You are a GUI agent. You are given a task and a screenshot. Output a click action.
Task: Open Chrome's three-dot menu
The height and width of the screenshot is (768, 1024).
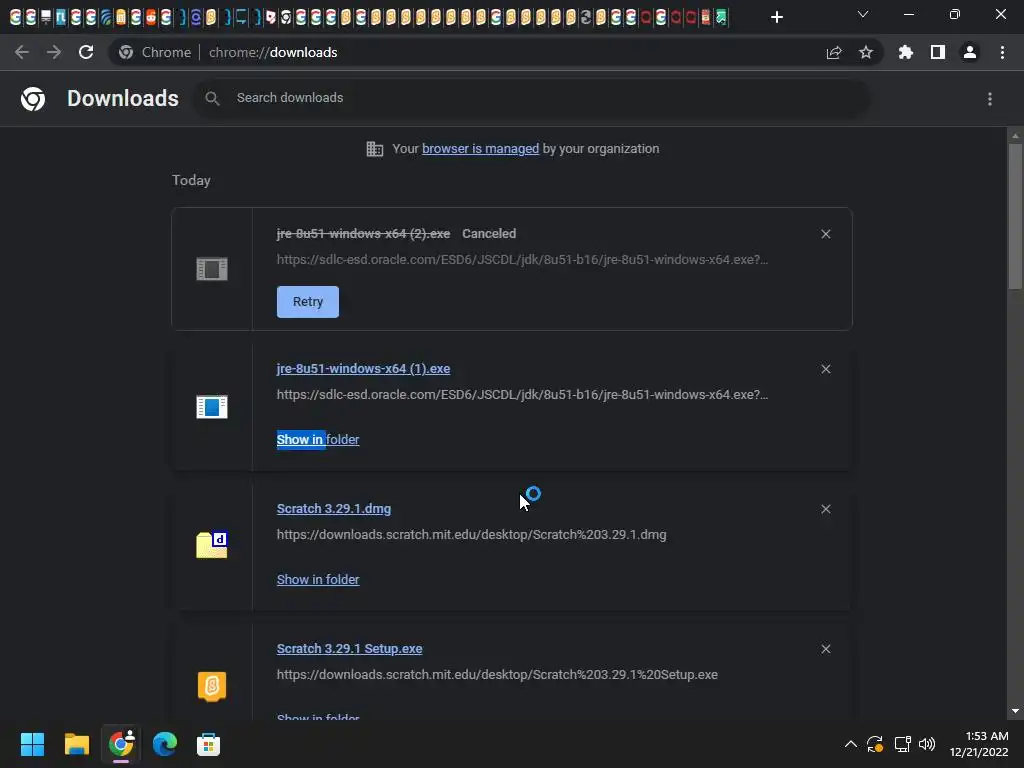[x=1002, y=52]
